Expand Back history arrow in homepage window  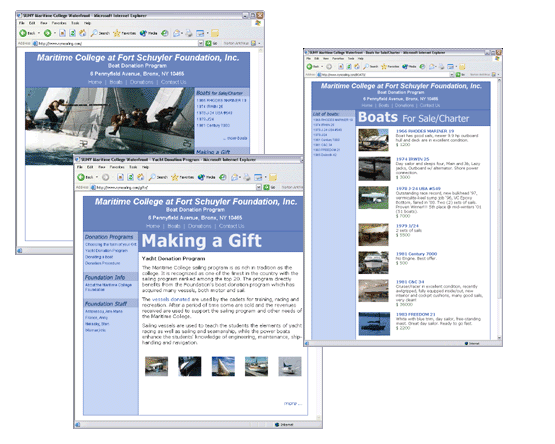39,33
